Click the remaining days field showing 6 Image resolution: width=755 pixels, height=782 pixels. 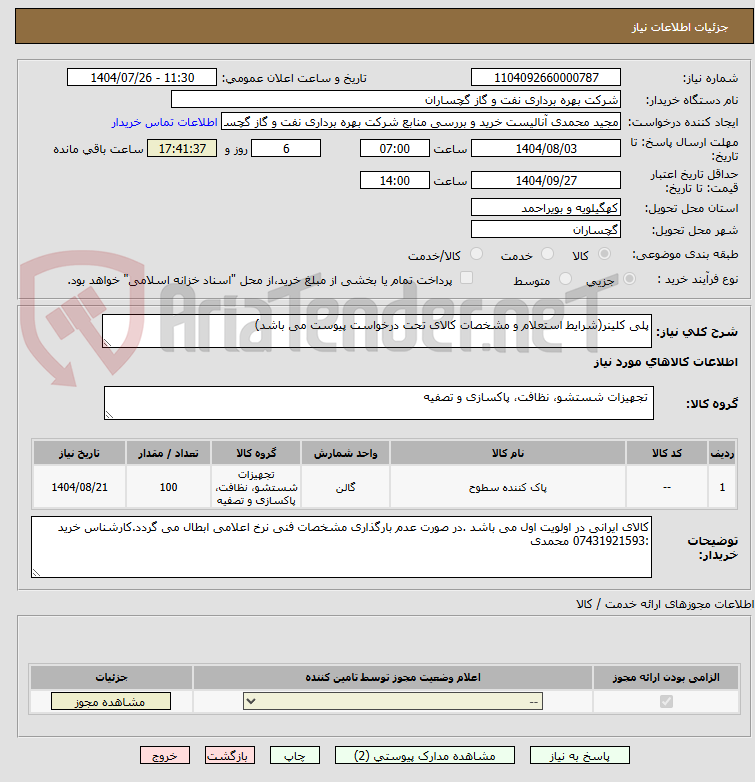(x=286, y=149)
